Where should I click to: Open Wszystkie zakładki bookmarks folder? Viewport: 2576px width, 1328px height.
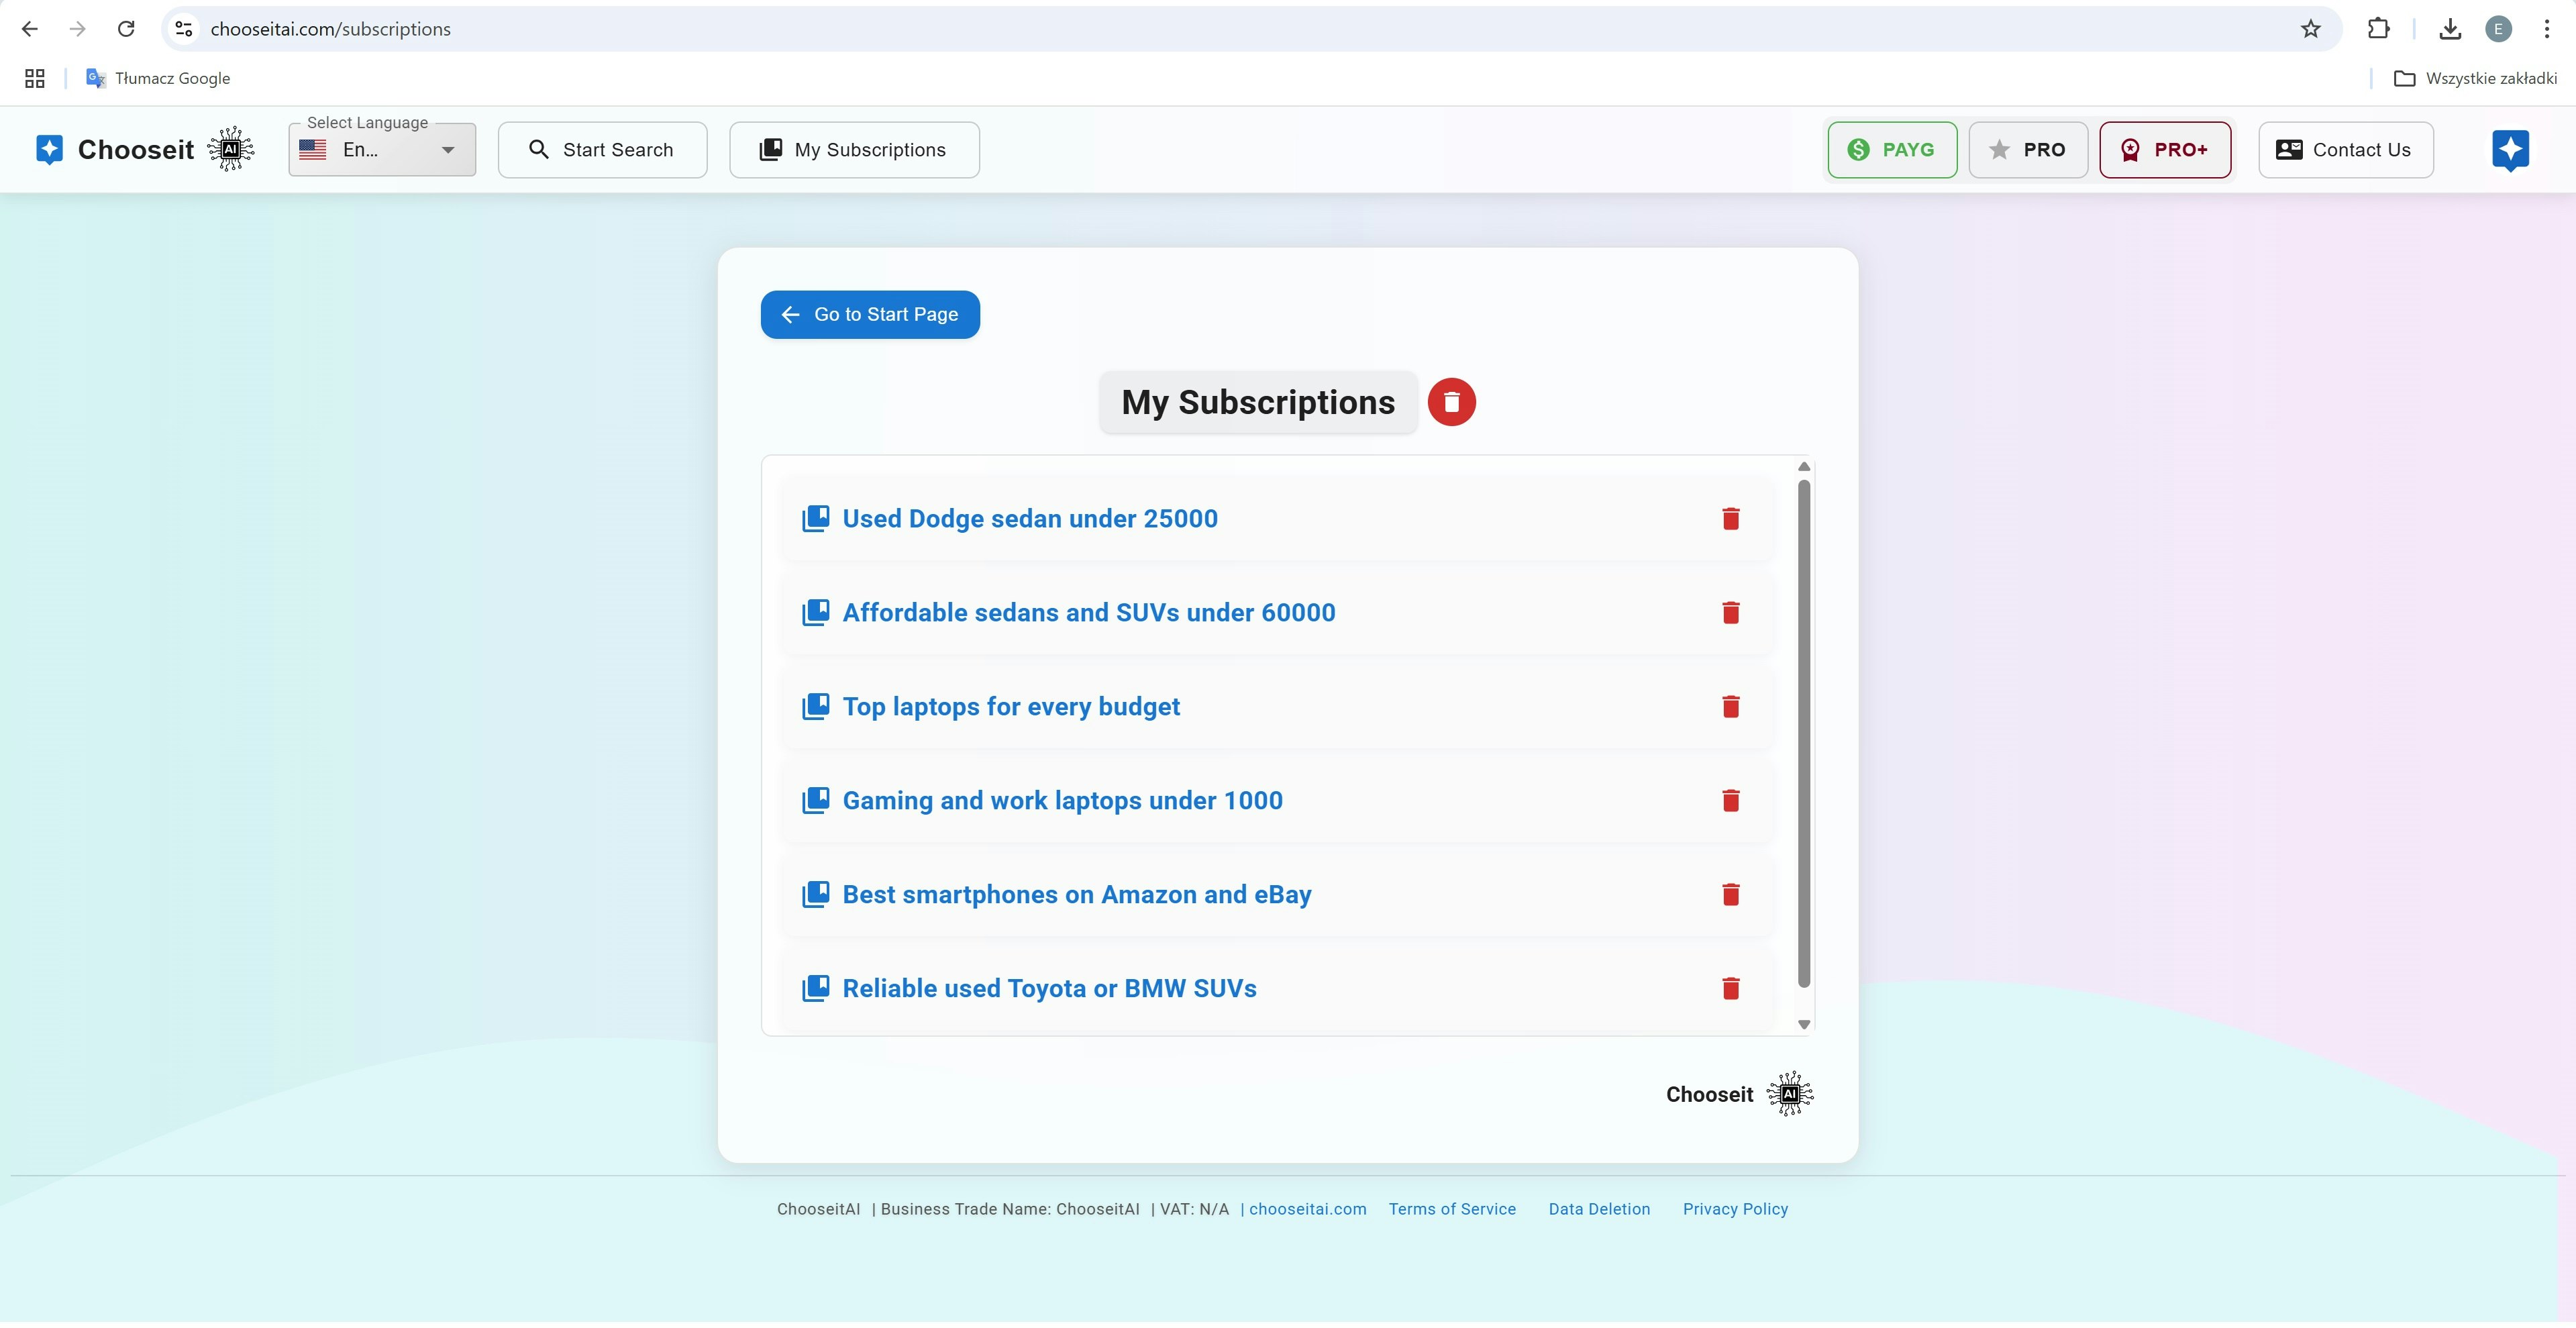[2475, 78]
